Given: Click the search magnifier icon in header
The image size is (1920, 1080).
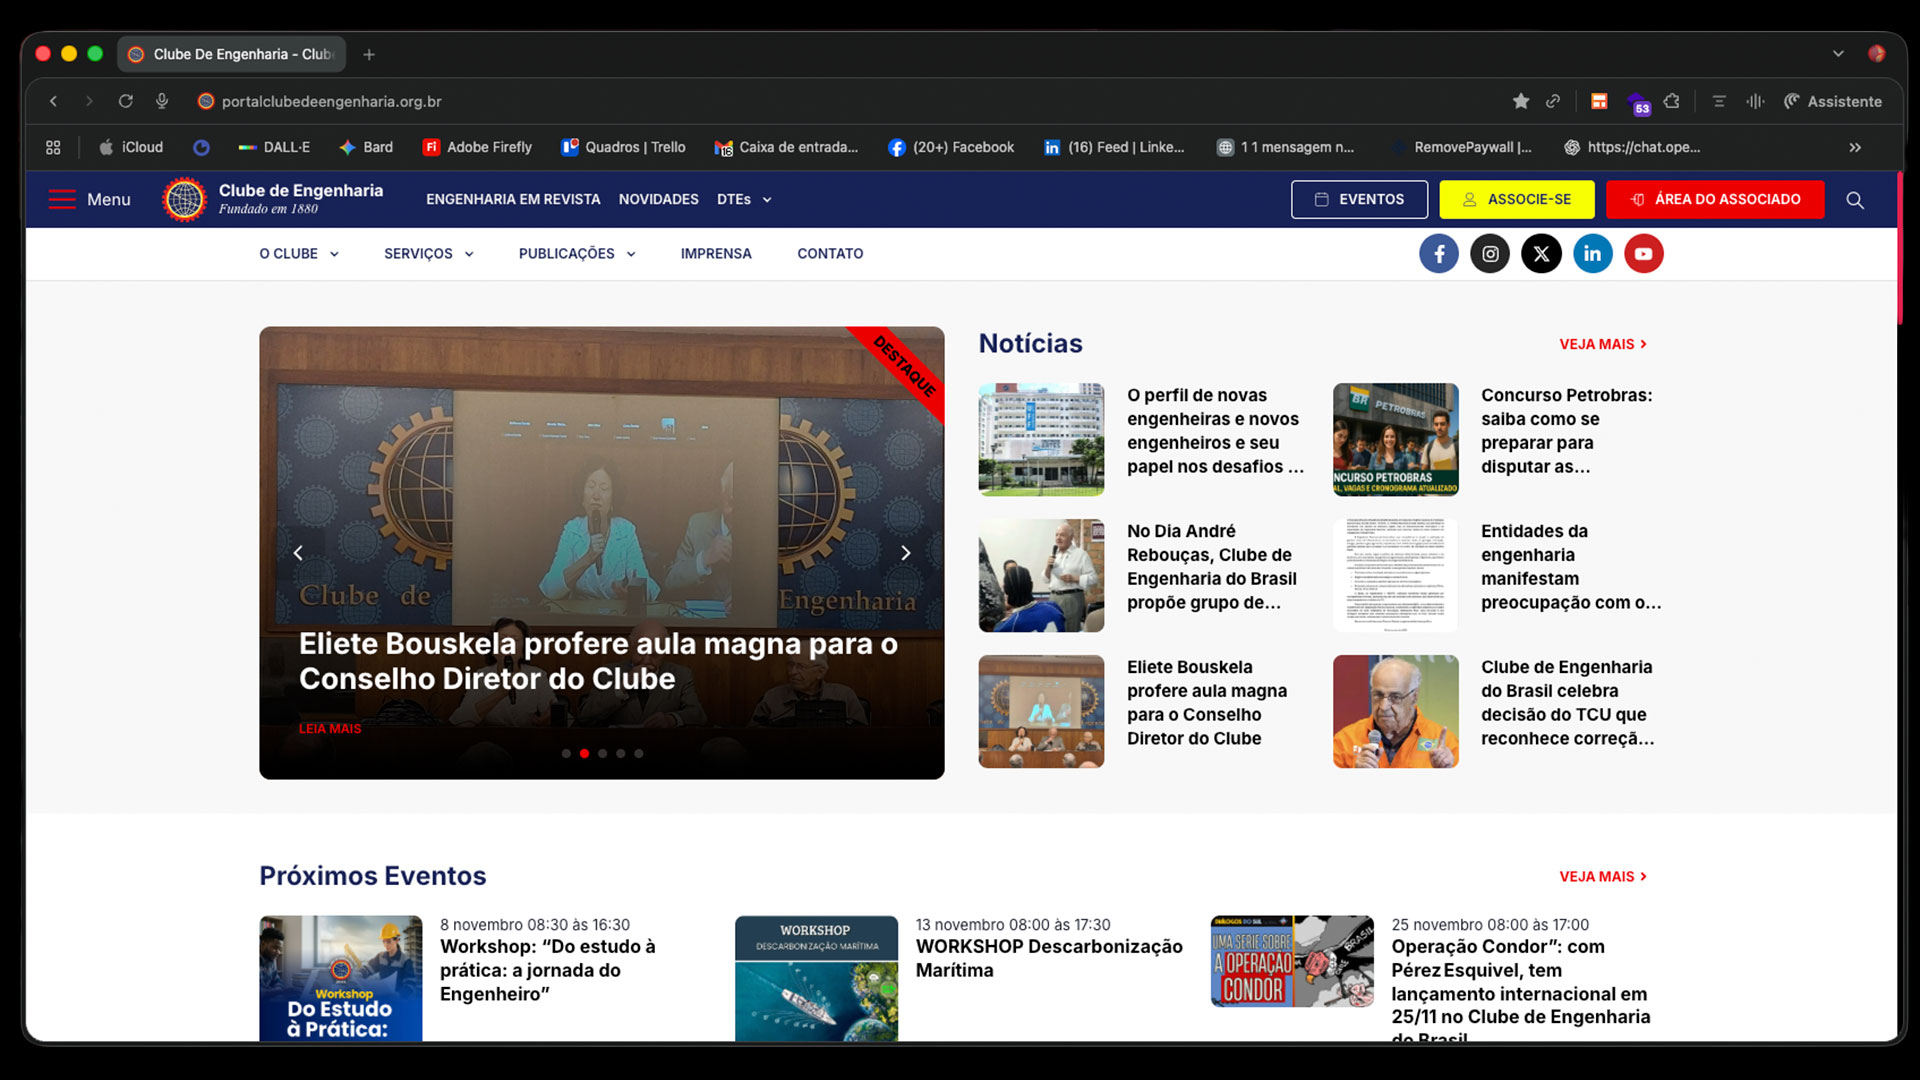Looking at the screenshot, I should point(1855,200).
